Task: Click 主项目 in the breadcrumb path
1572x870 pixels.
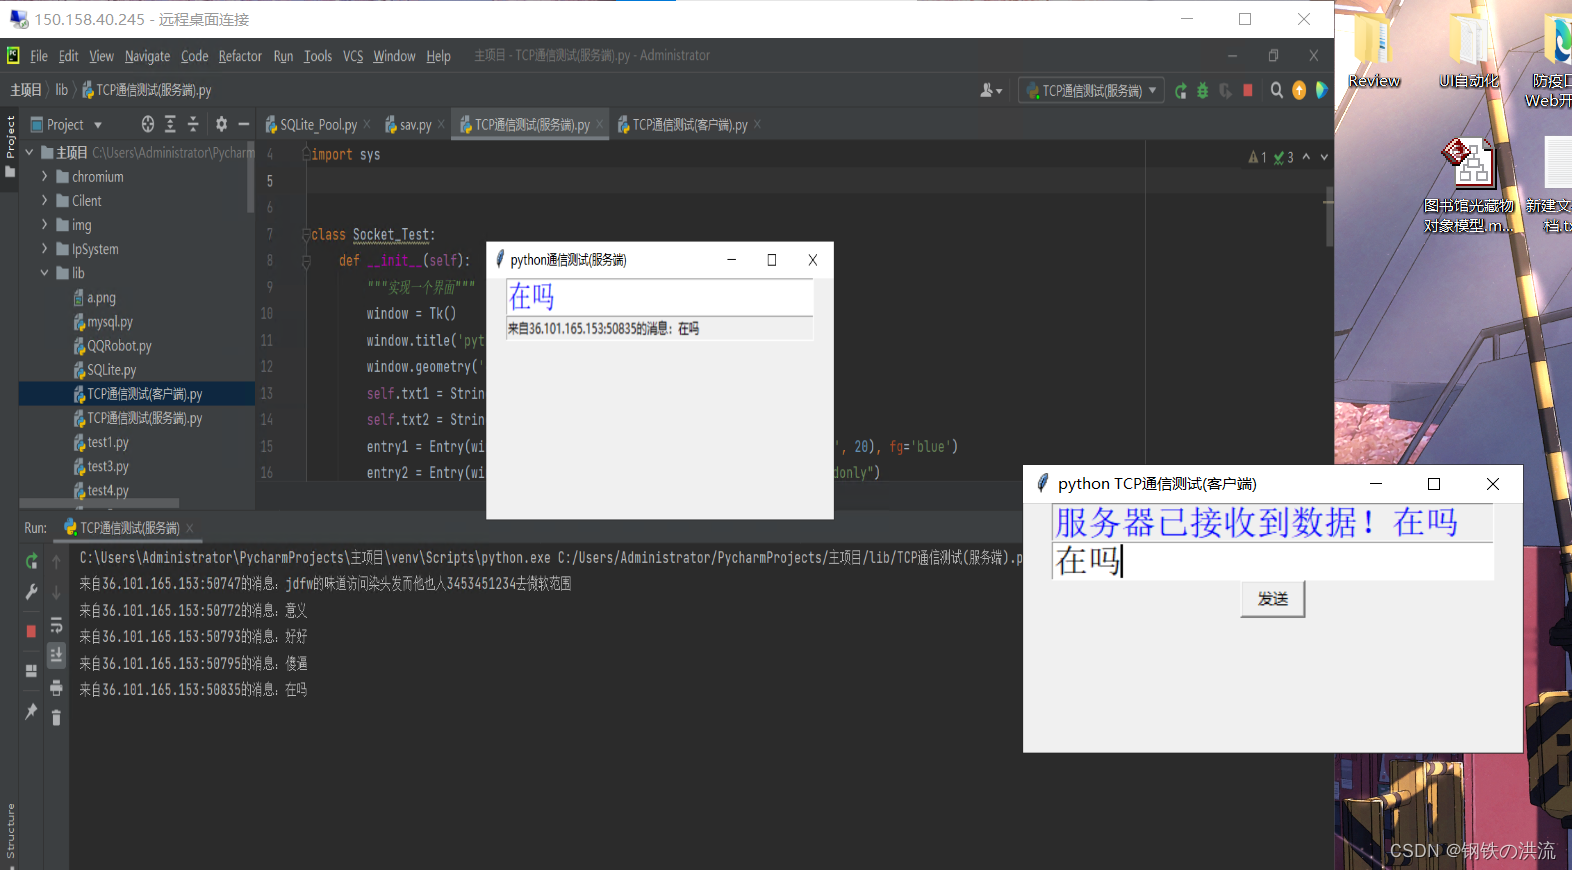Action: [x=26, y=90]
